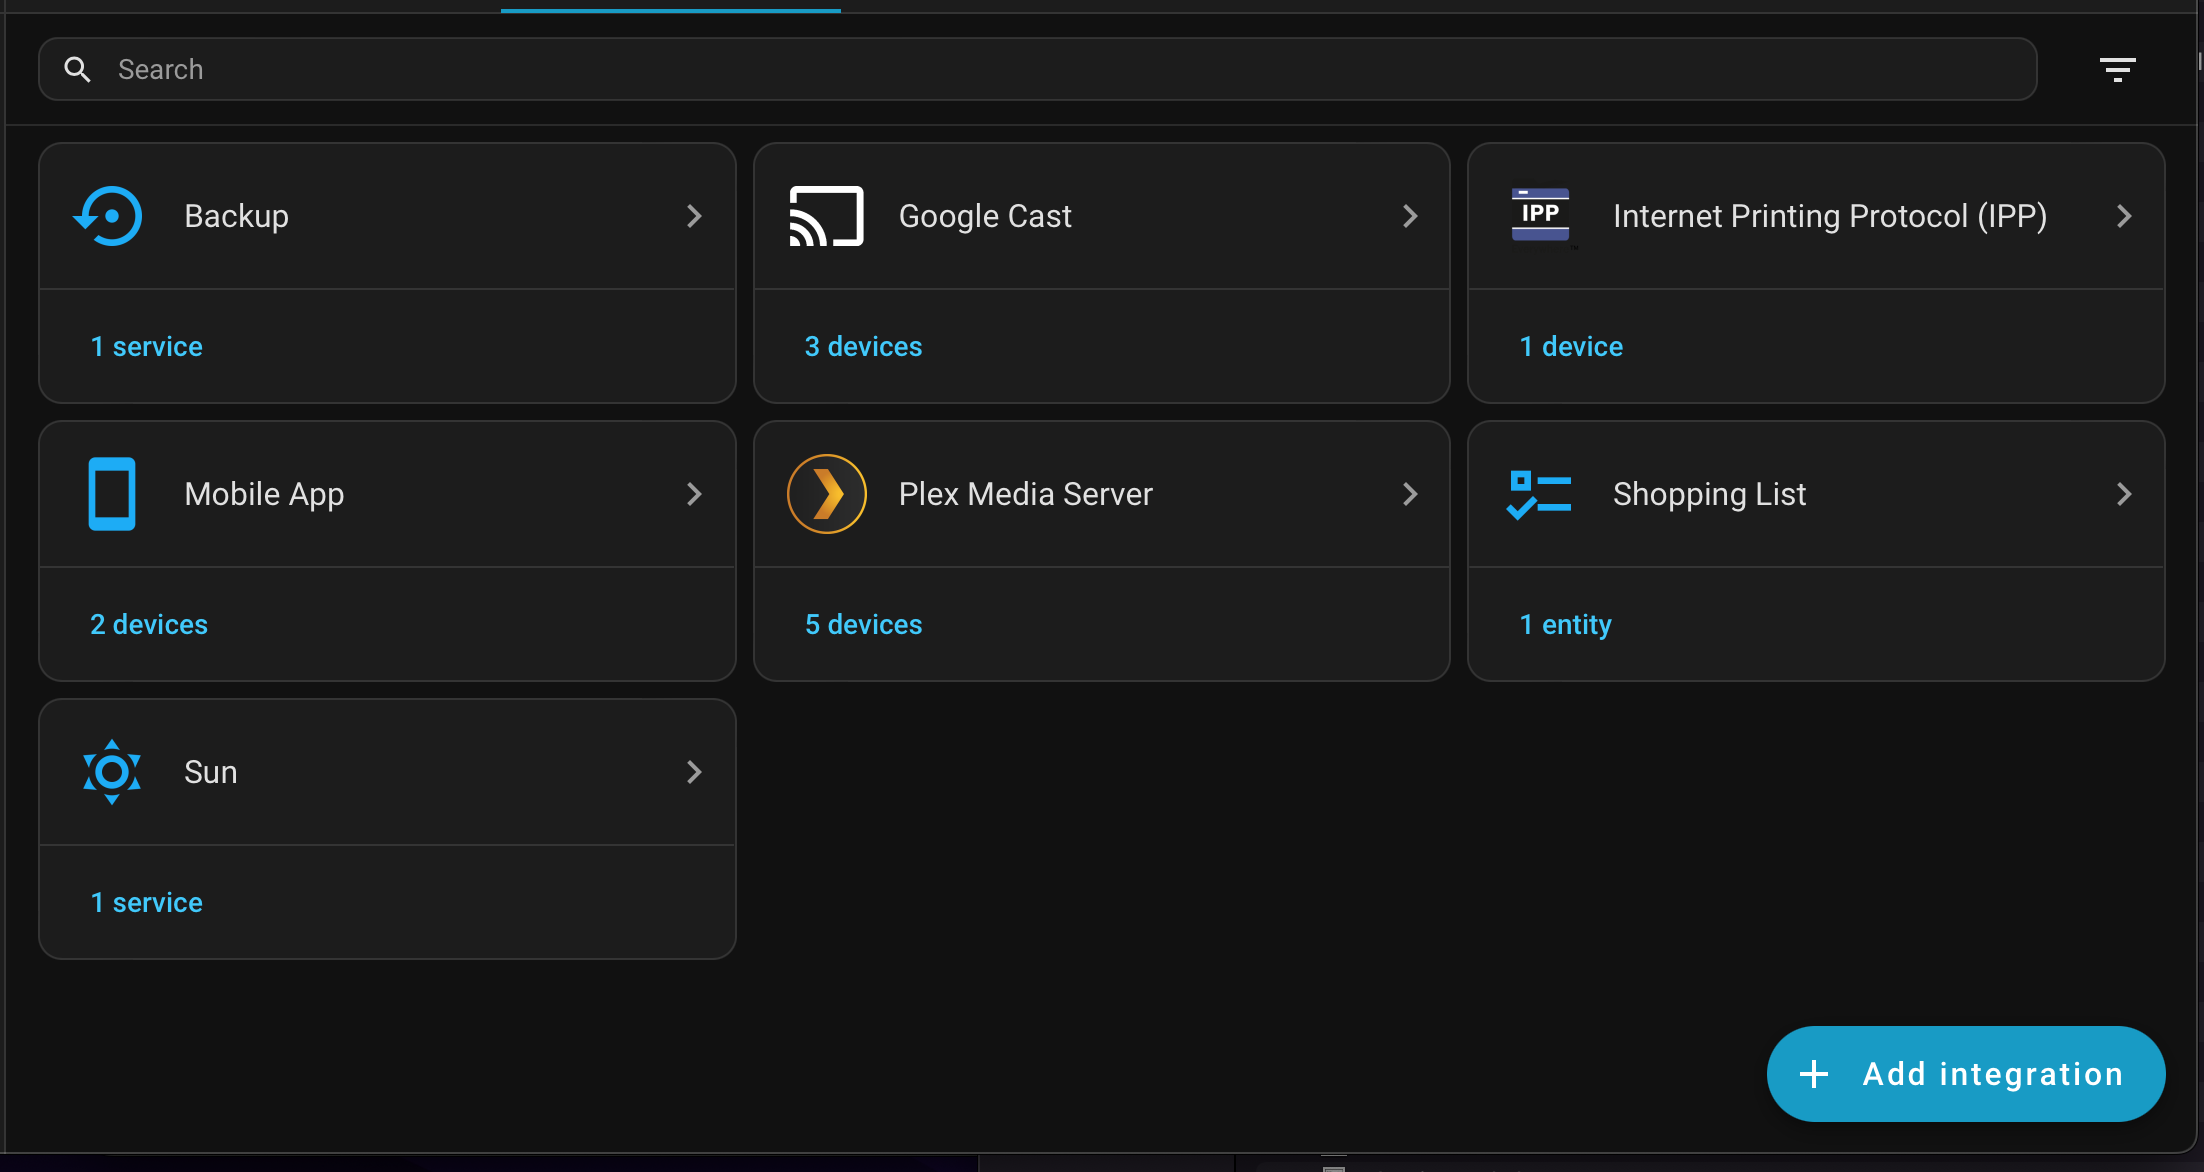Open the filter menu icon
This screenshot has width=2204, height=1172.
(x=2118, y=69)
